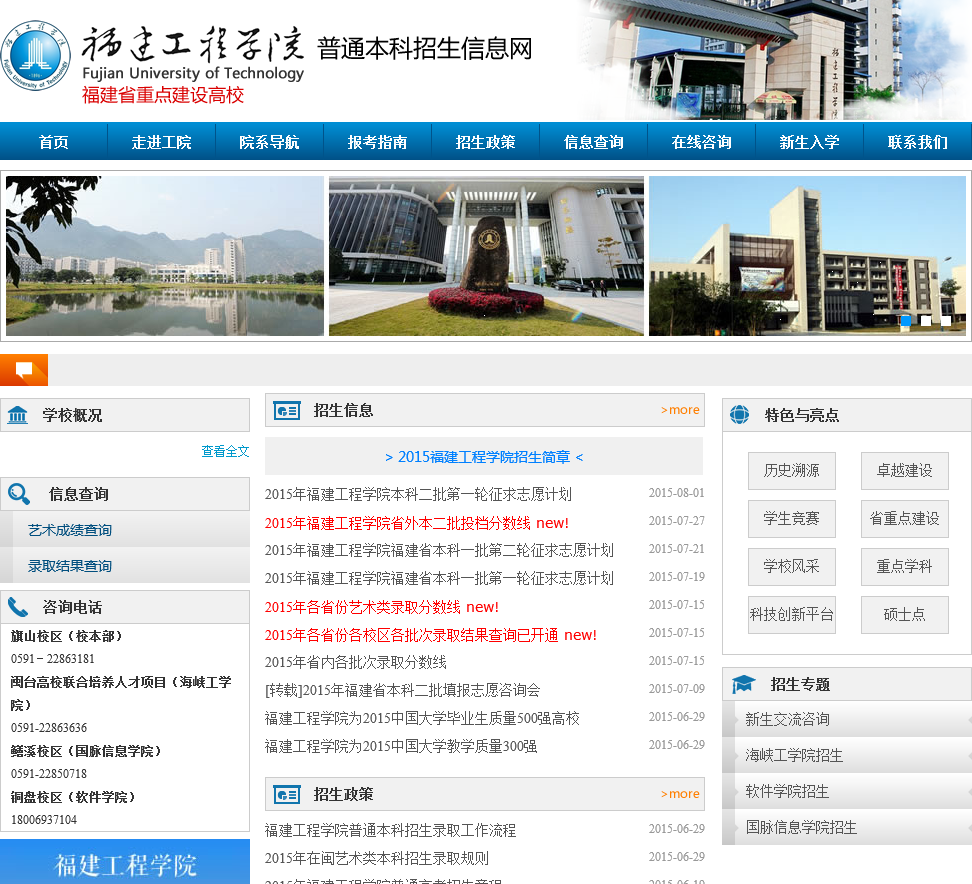Click the magnifier icon beside 信息查询
This screenshot has width=972, height=884.
click(19, 494)
